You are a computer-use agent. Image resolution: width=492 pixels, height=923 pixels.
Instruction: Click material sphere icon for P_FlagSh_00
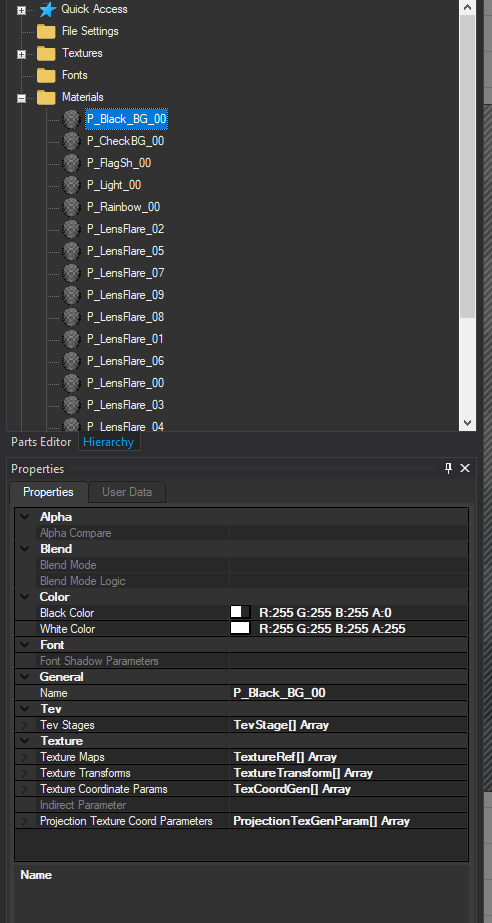tap(71, 163)
